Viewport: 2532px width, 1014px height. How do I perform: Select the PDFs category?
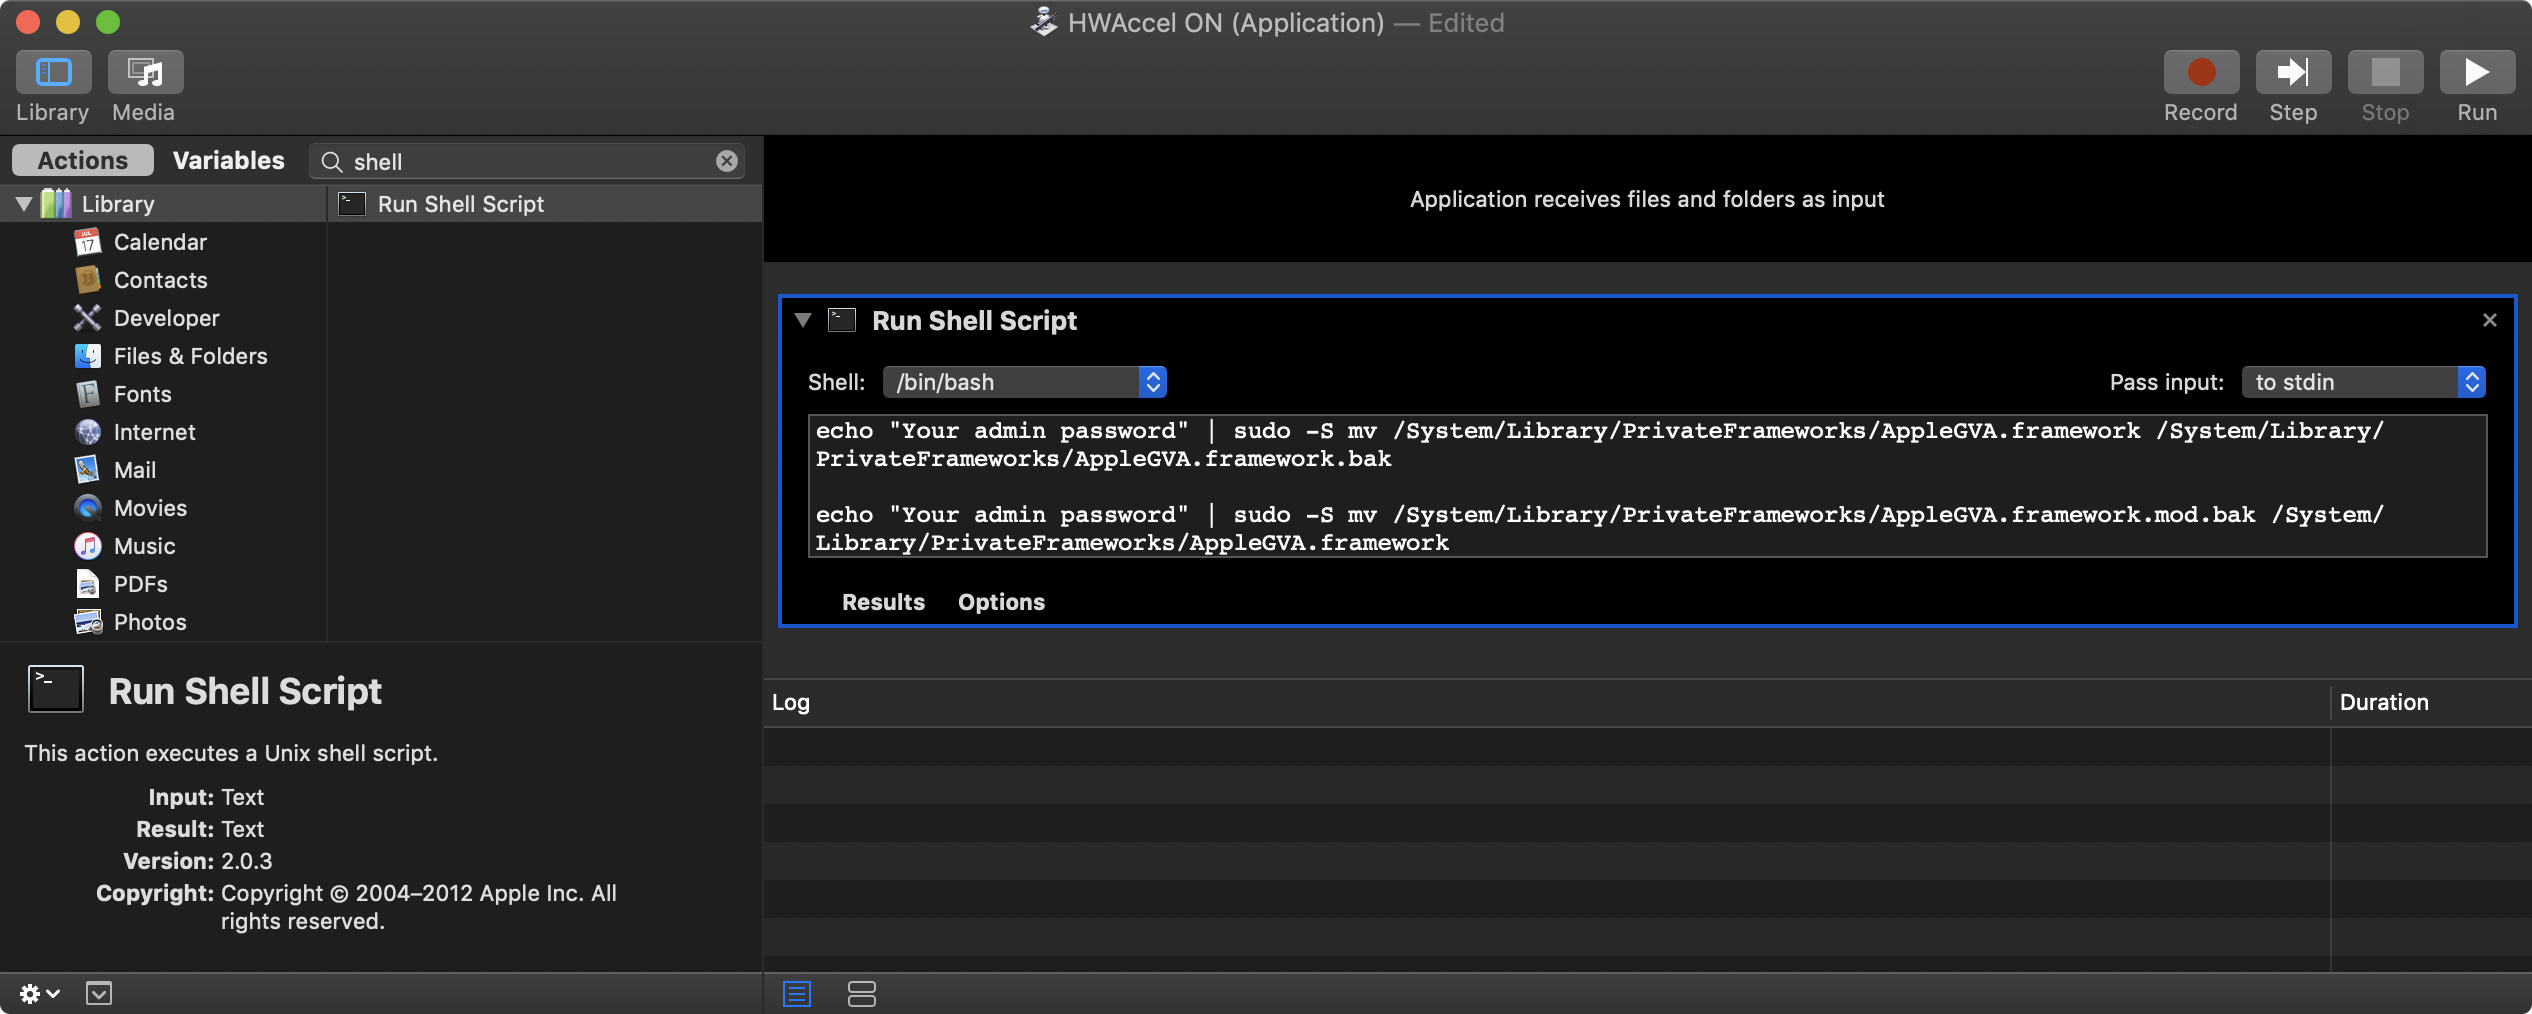[140, 584]
